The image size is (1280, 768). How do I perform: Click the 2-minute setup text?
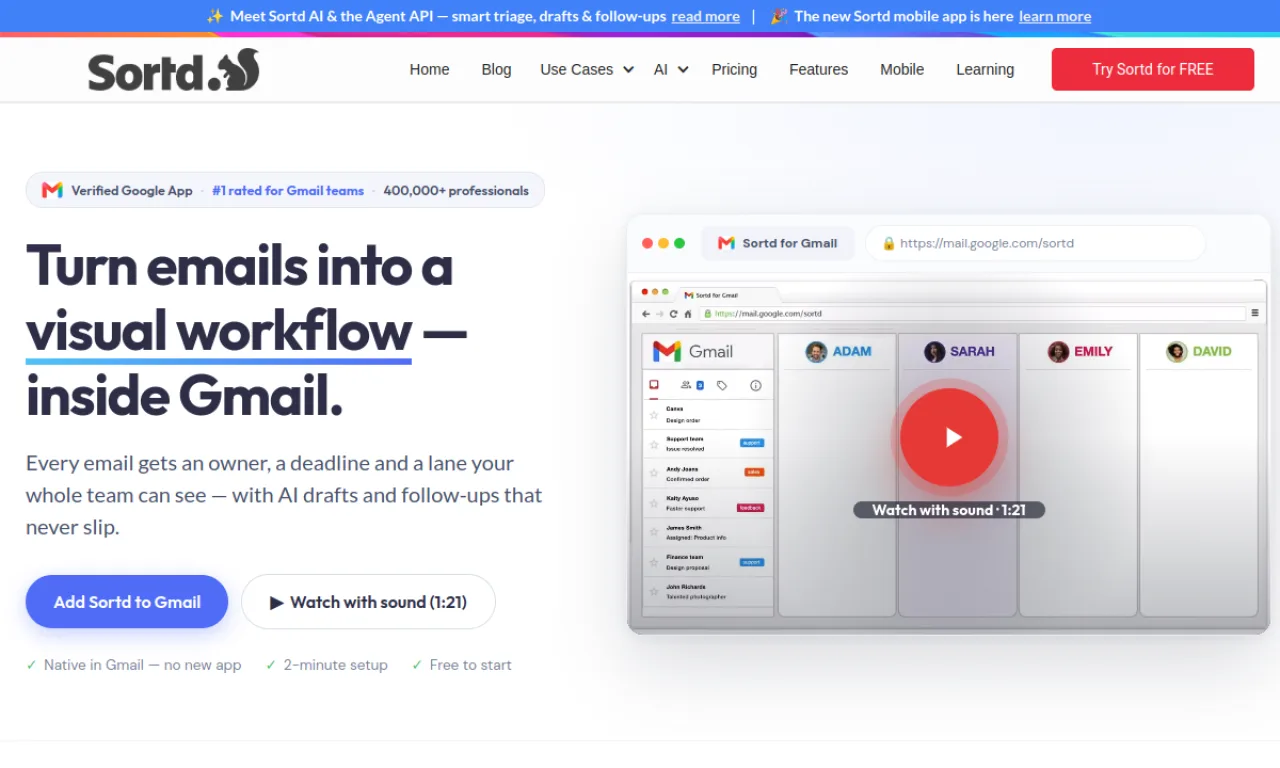(336, 665)
